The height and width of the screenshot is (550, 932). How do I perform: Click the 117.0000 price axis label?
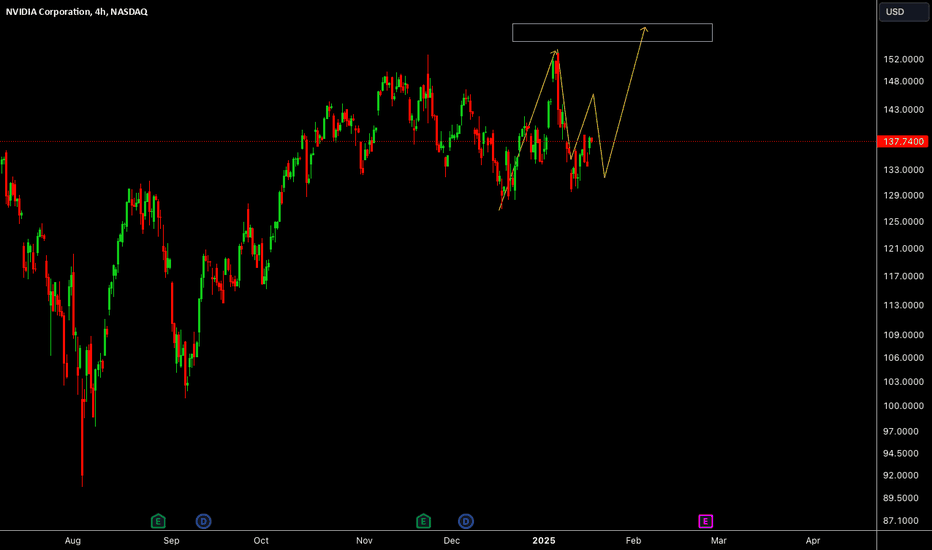click(x=903, y=276)
